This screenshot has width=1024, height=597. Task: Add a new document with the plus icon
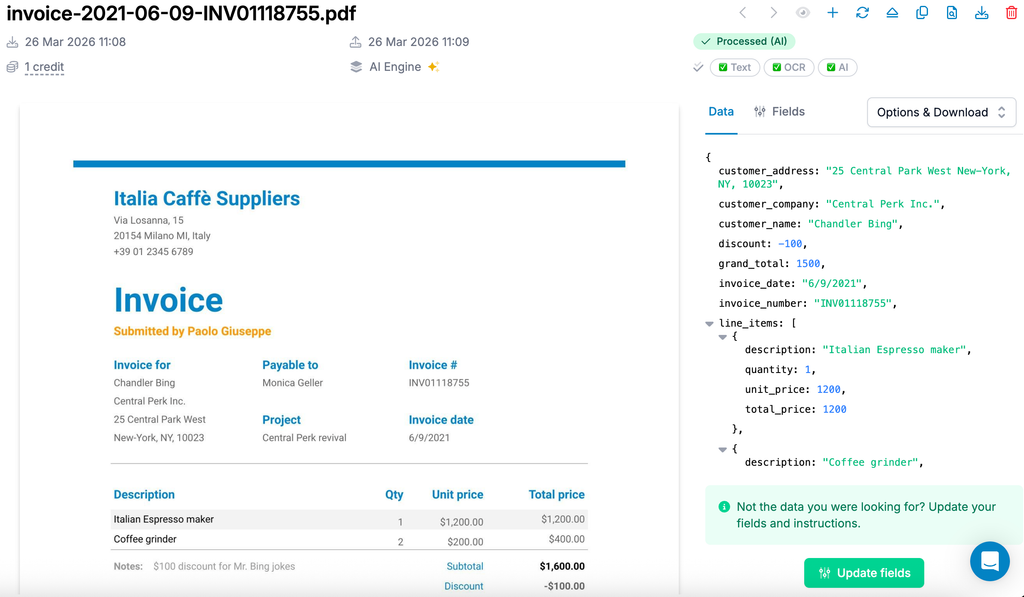pyautogui.click(x=833, y=13)
